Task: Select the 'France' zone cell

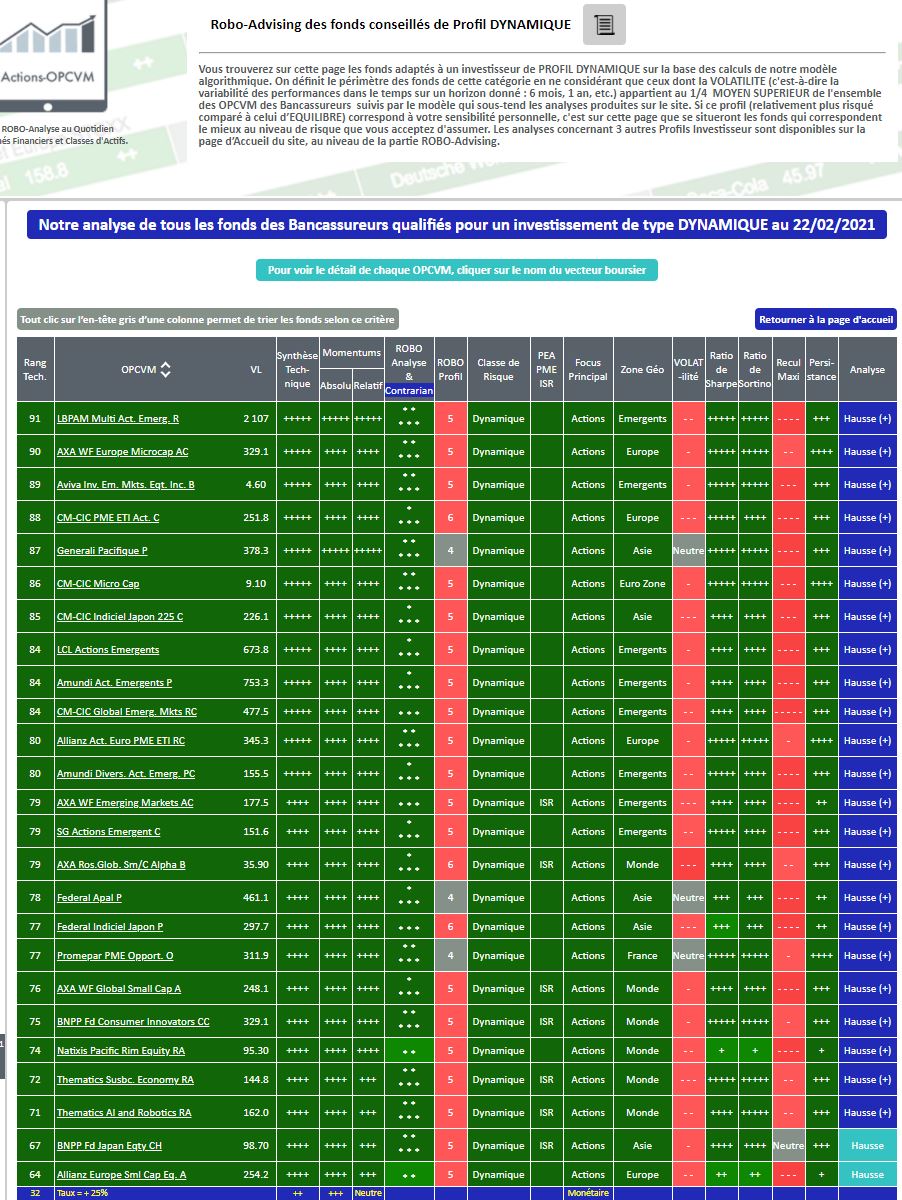Action: pyautogui.click(x=642, y=956)
